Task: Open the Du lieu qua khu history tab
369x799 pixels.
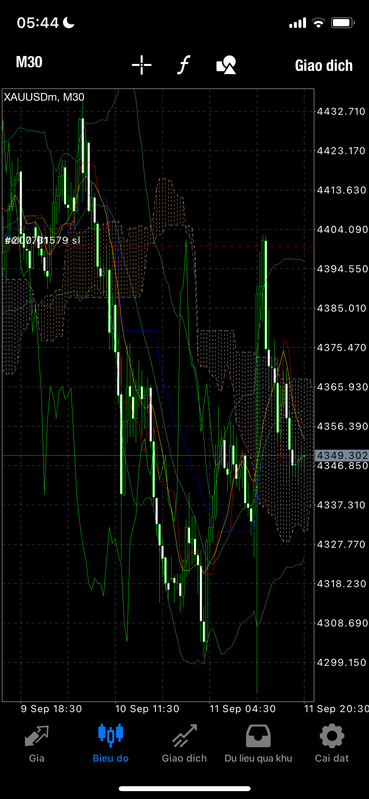Action: click(258, 743)
